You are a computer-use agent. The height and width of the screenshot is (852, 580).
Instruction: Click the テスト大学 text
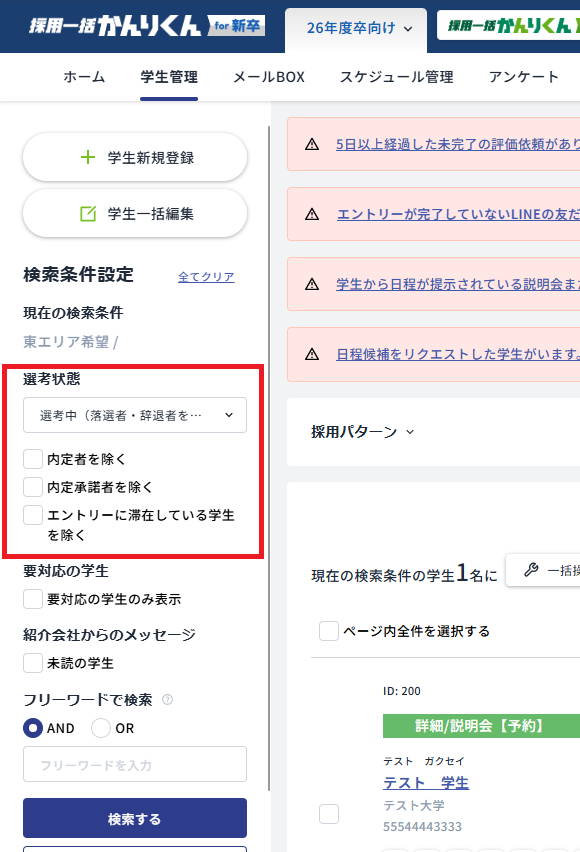[x=414, y=805]
